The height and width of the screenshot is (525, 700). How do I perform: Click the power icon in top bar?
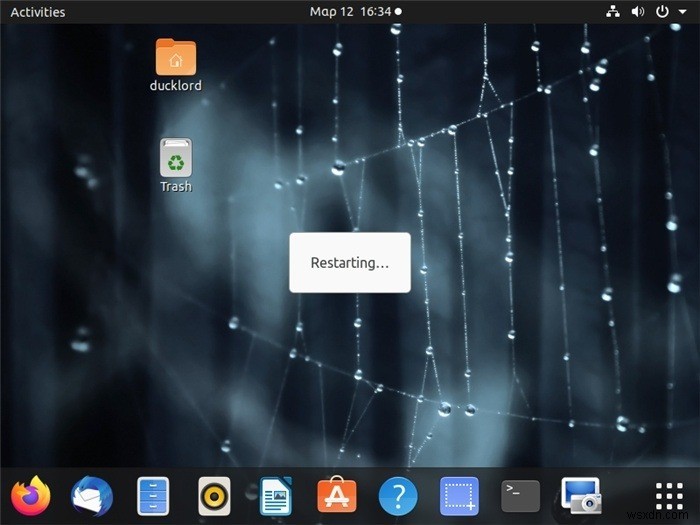tap(662, 12)
